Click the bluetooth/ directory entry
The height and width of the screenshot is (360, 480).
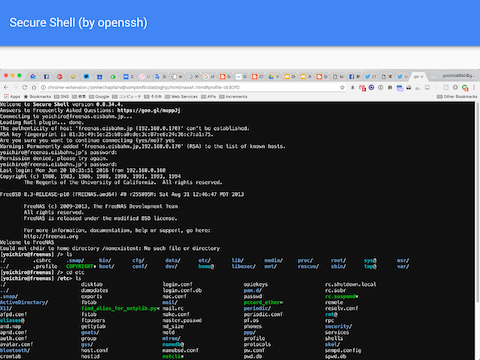pos(15,350)
